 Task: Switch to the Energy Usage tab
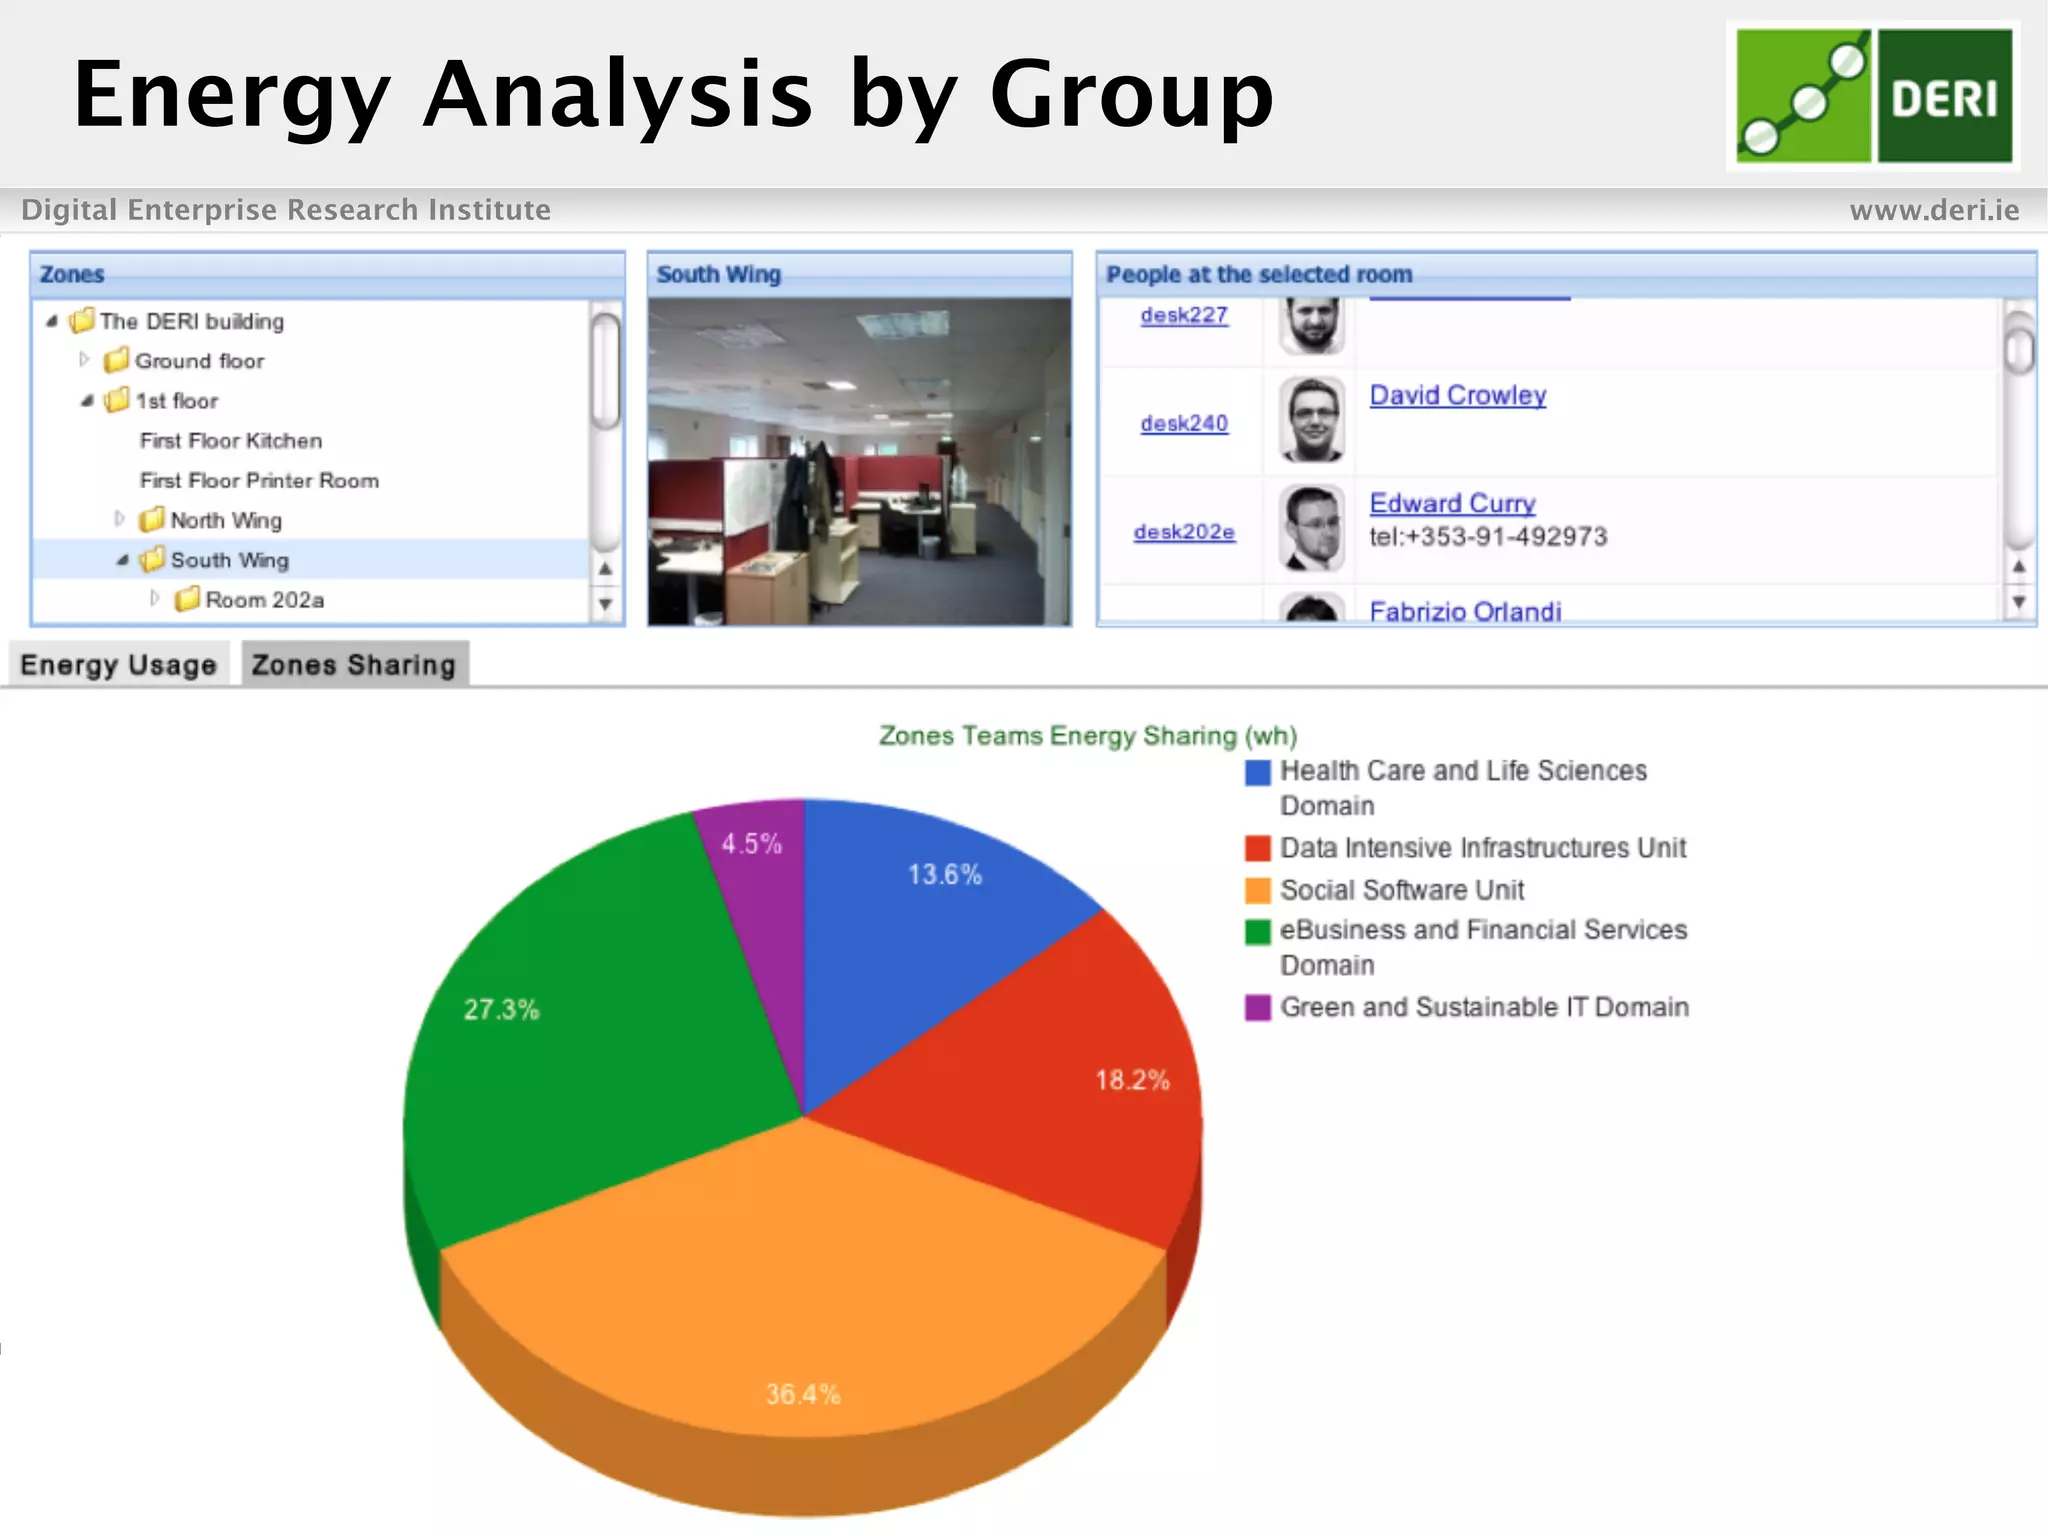[119, 665]
